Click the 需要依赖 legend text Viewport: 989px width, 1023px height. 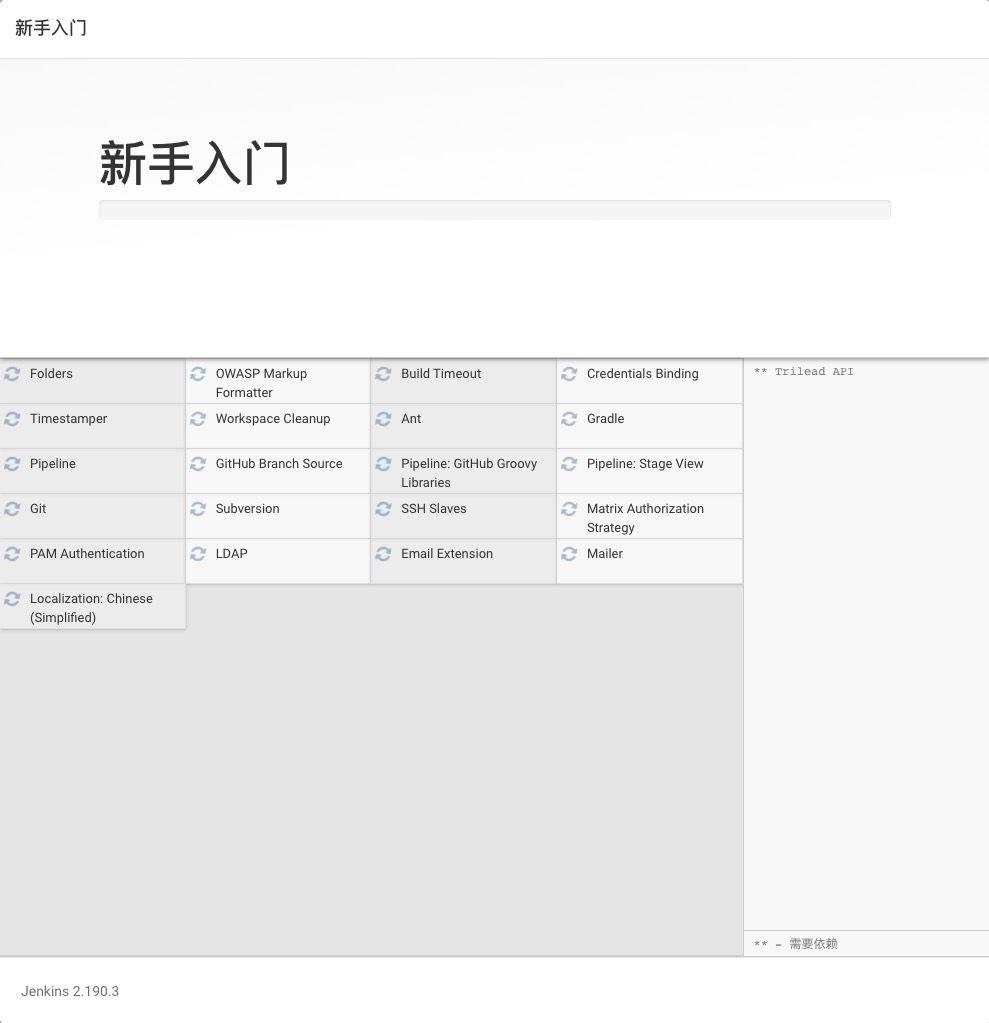813,944
